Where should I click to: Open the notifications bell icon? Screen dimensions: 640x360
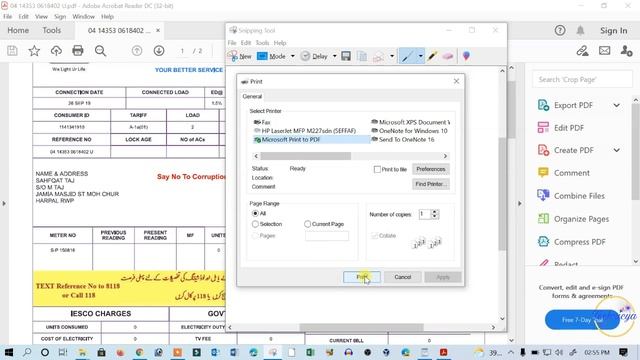click(x=580, y=30)
